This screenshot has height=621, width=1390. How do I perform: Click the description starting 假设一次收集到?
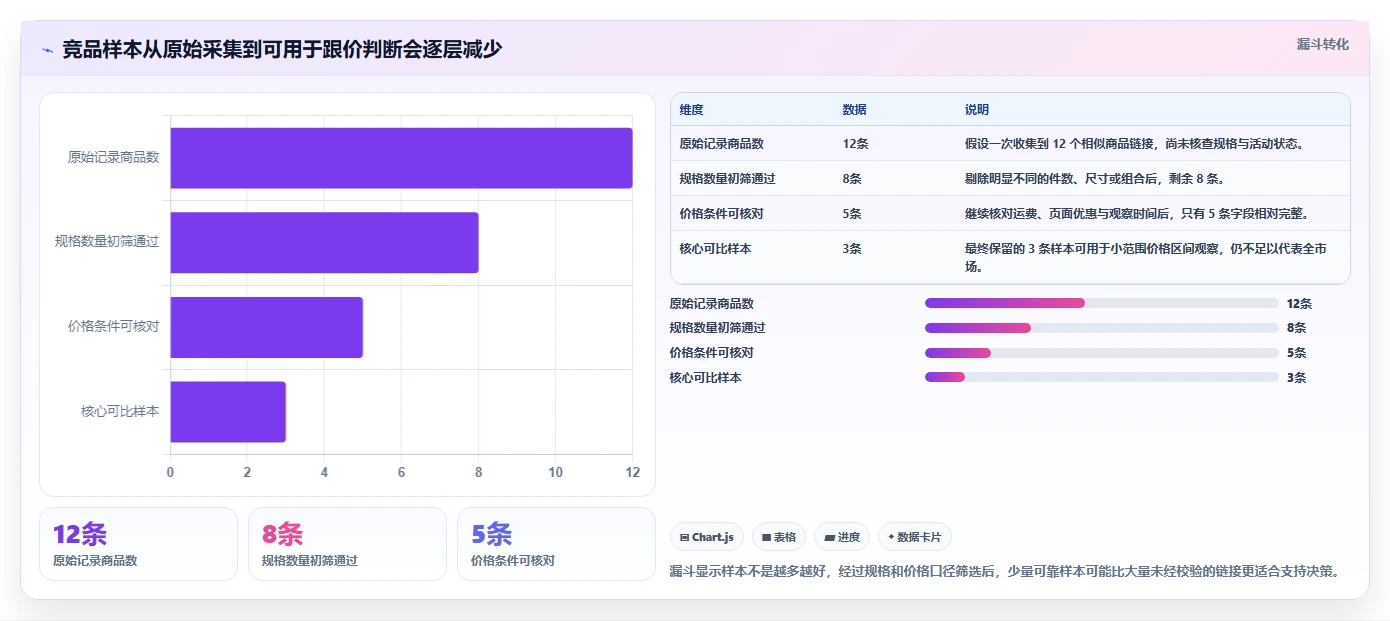(1134, 144)
